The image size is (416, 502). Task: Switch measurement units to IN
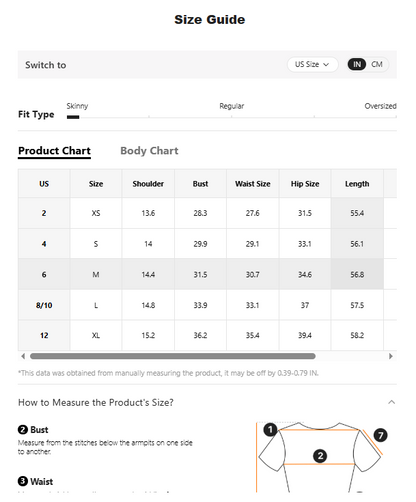[357, 64]
